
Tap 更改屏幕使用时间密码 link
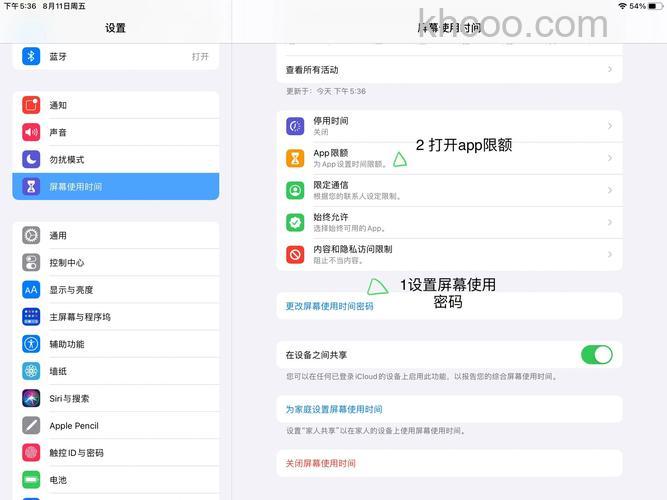[x=329, y=306]
